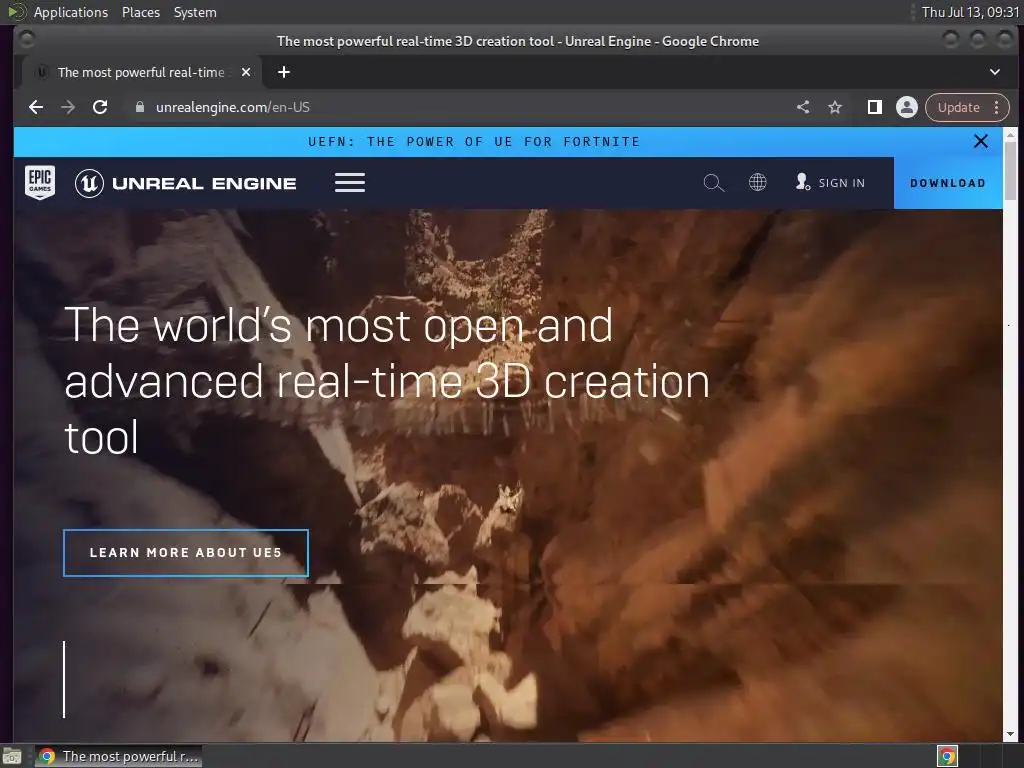1024x768 pixels.
Task: Click the scrollbar up arrow
Action: coord(1010,135)
